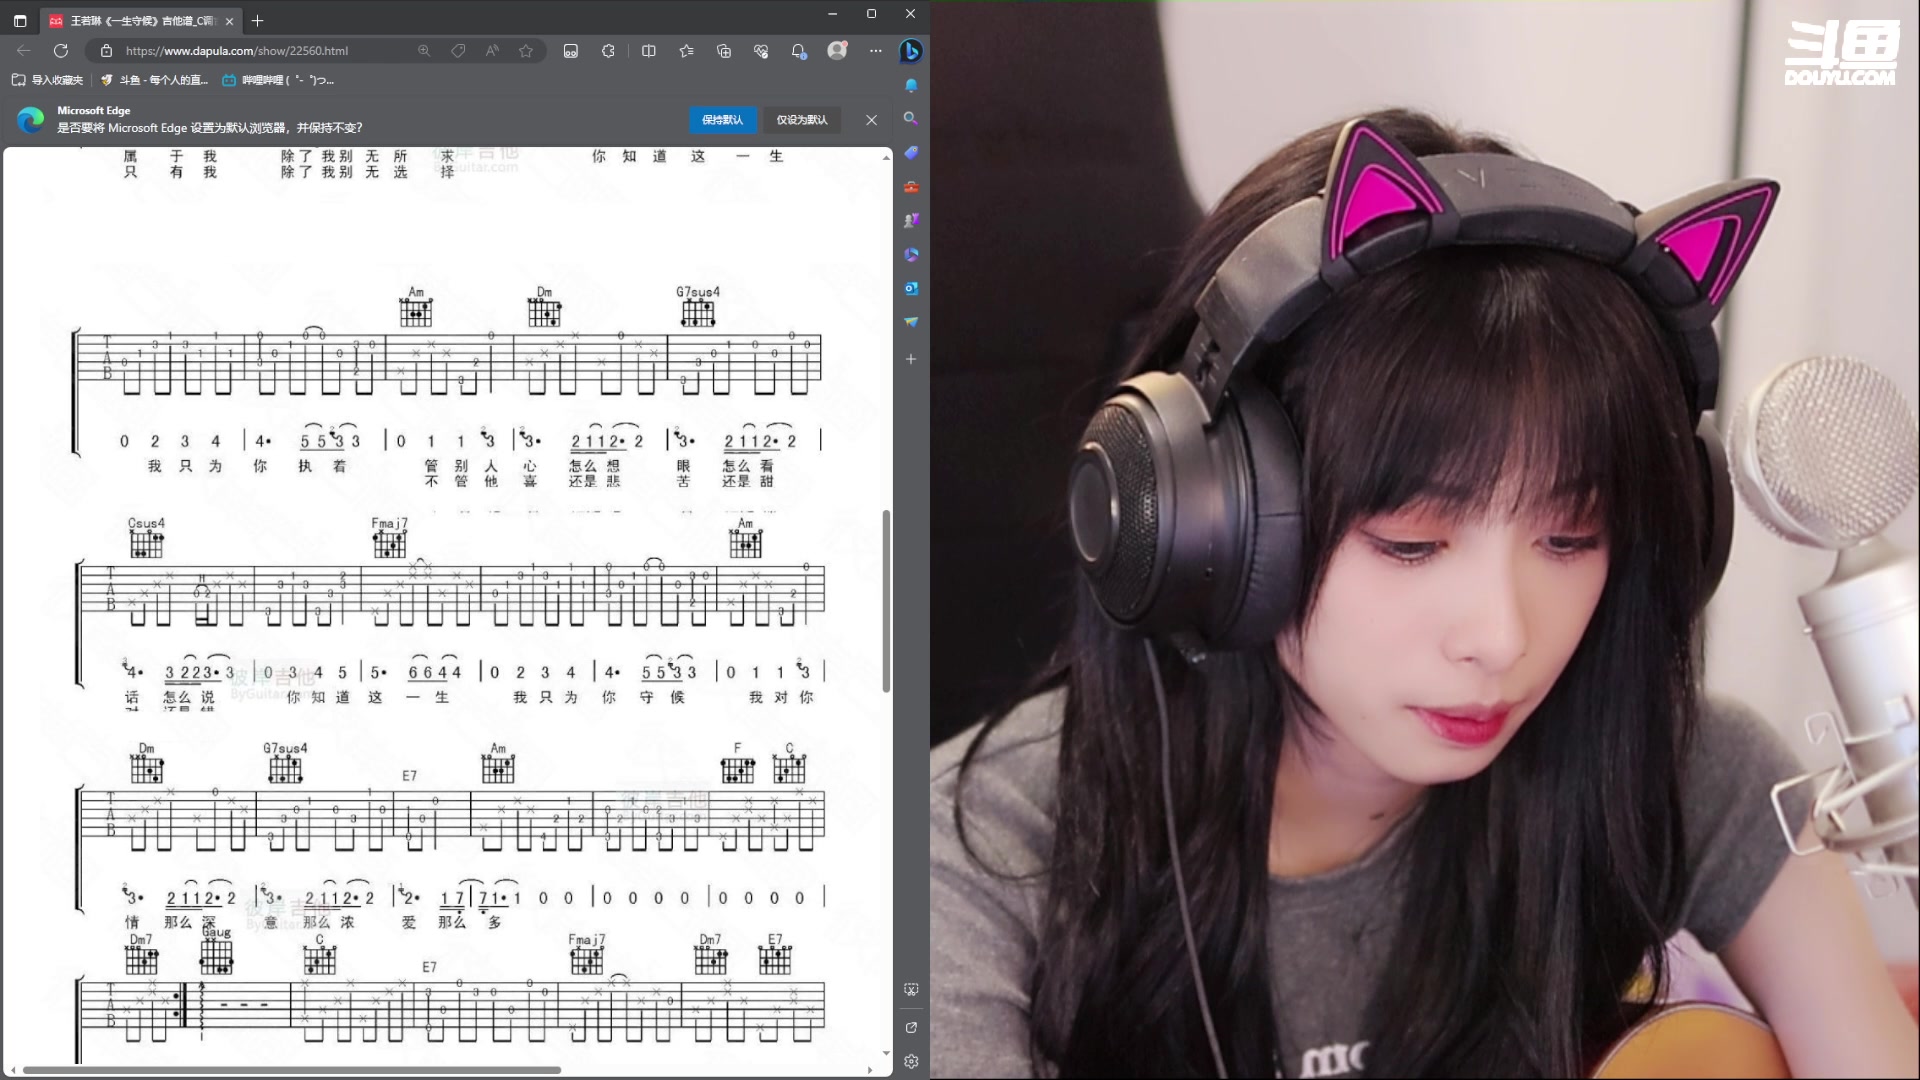Open notifications bell in the toolbar

click(798, 51)
